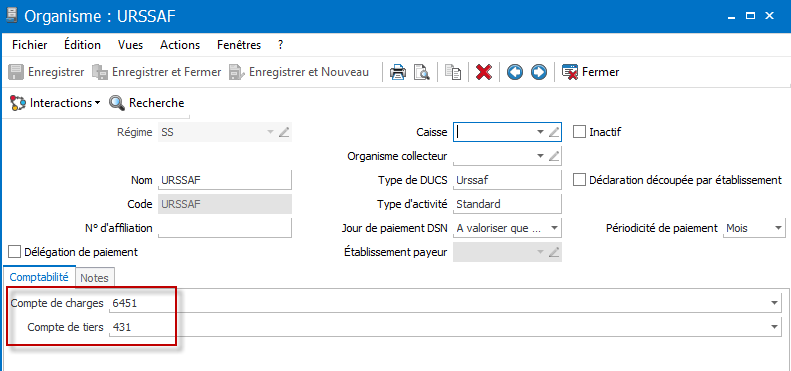
Task: Go to next record with right arrow
Action: click(x=539, y=72)
